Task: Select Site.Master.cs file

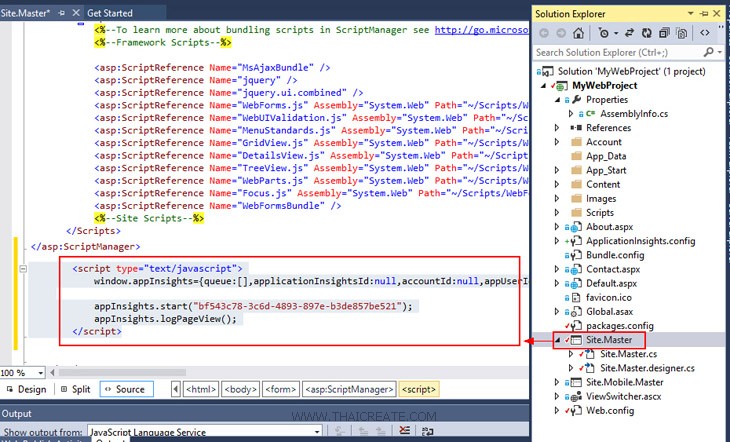Action: click(629, 354)
